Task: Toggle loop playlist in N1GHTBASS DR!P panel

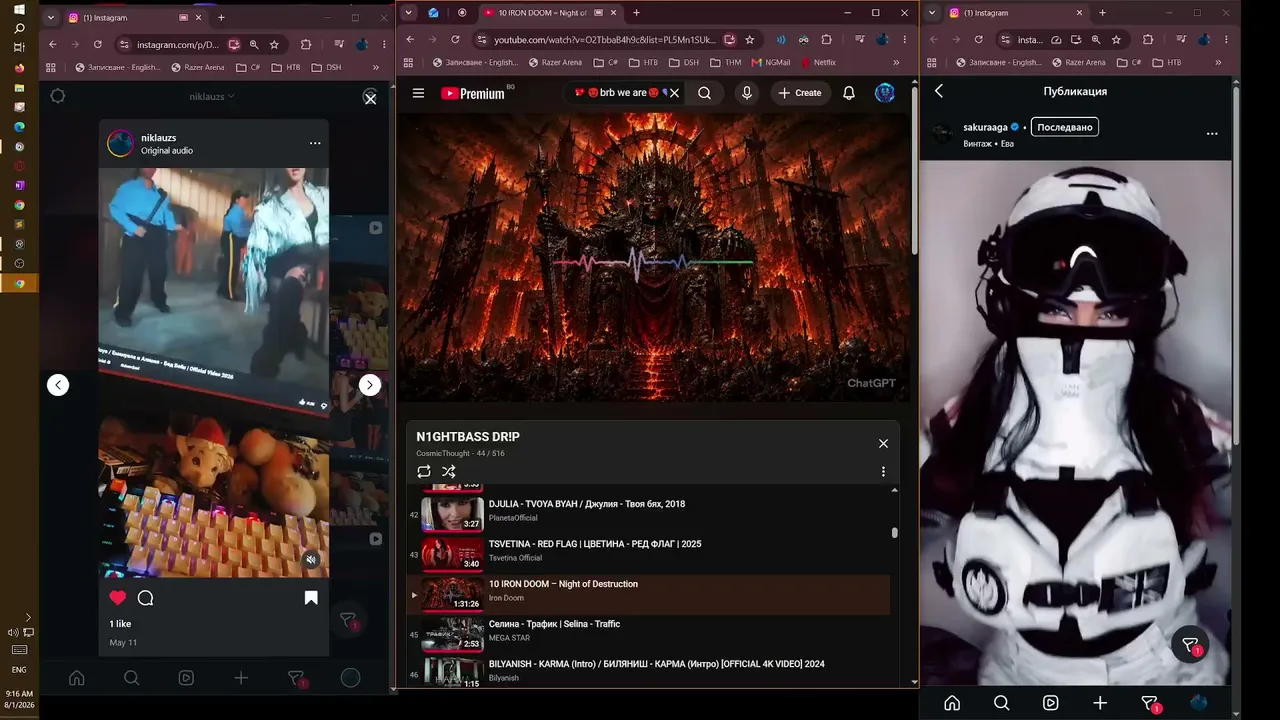Action: pos(424,472)
